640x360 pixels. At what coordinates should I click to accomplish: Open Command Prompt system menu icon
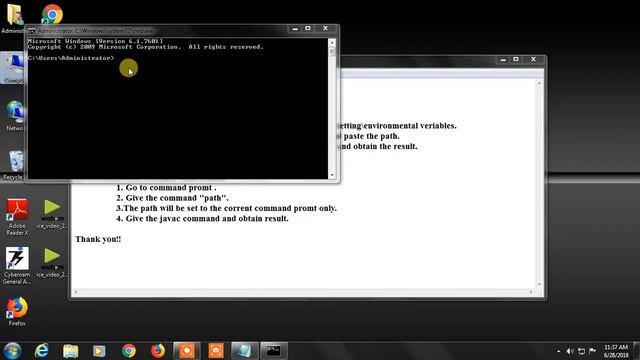pos(31,31)
